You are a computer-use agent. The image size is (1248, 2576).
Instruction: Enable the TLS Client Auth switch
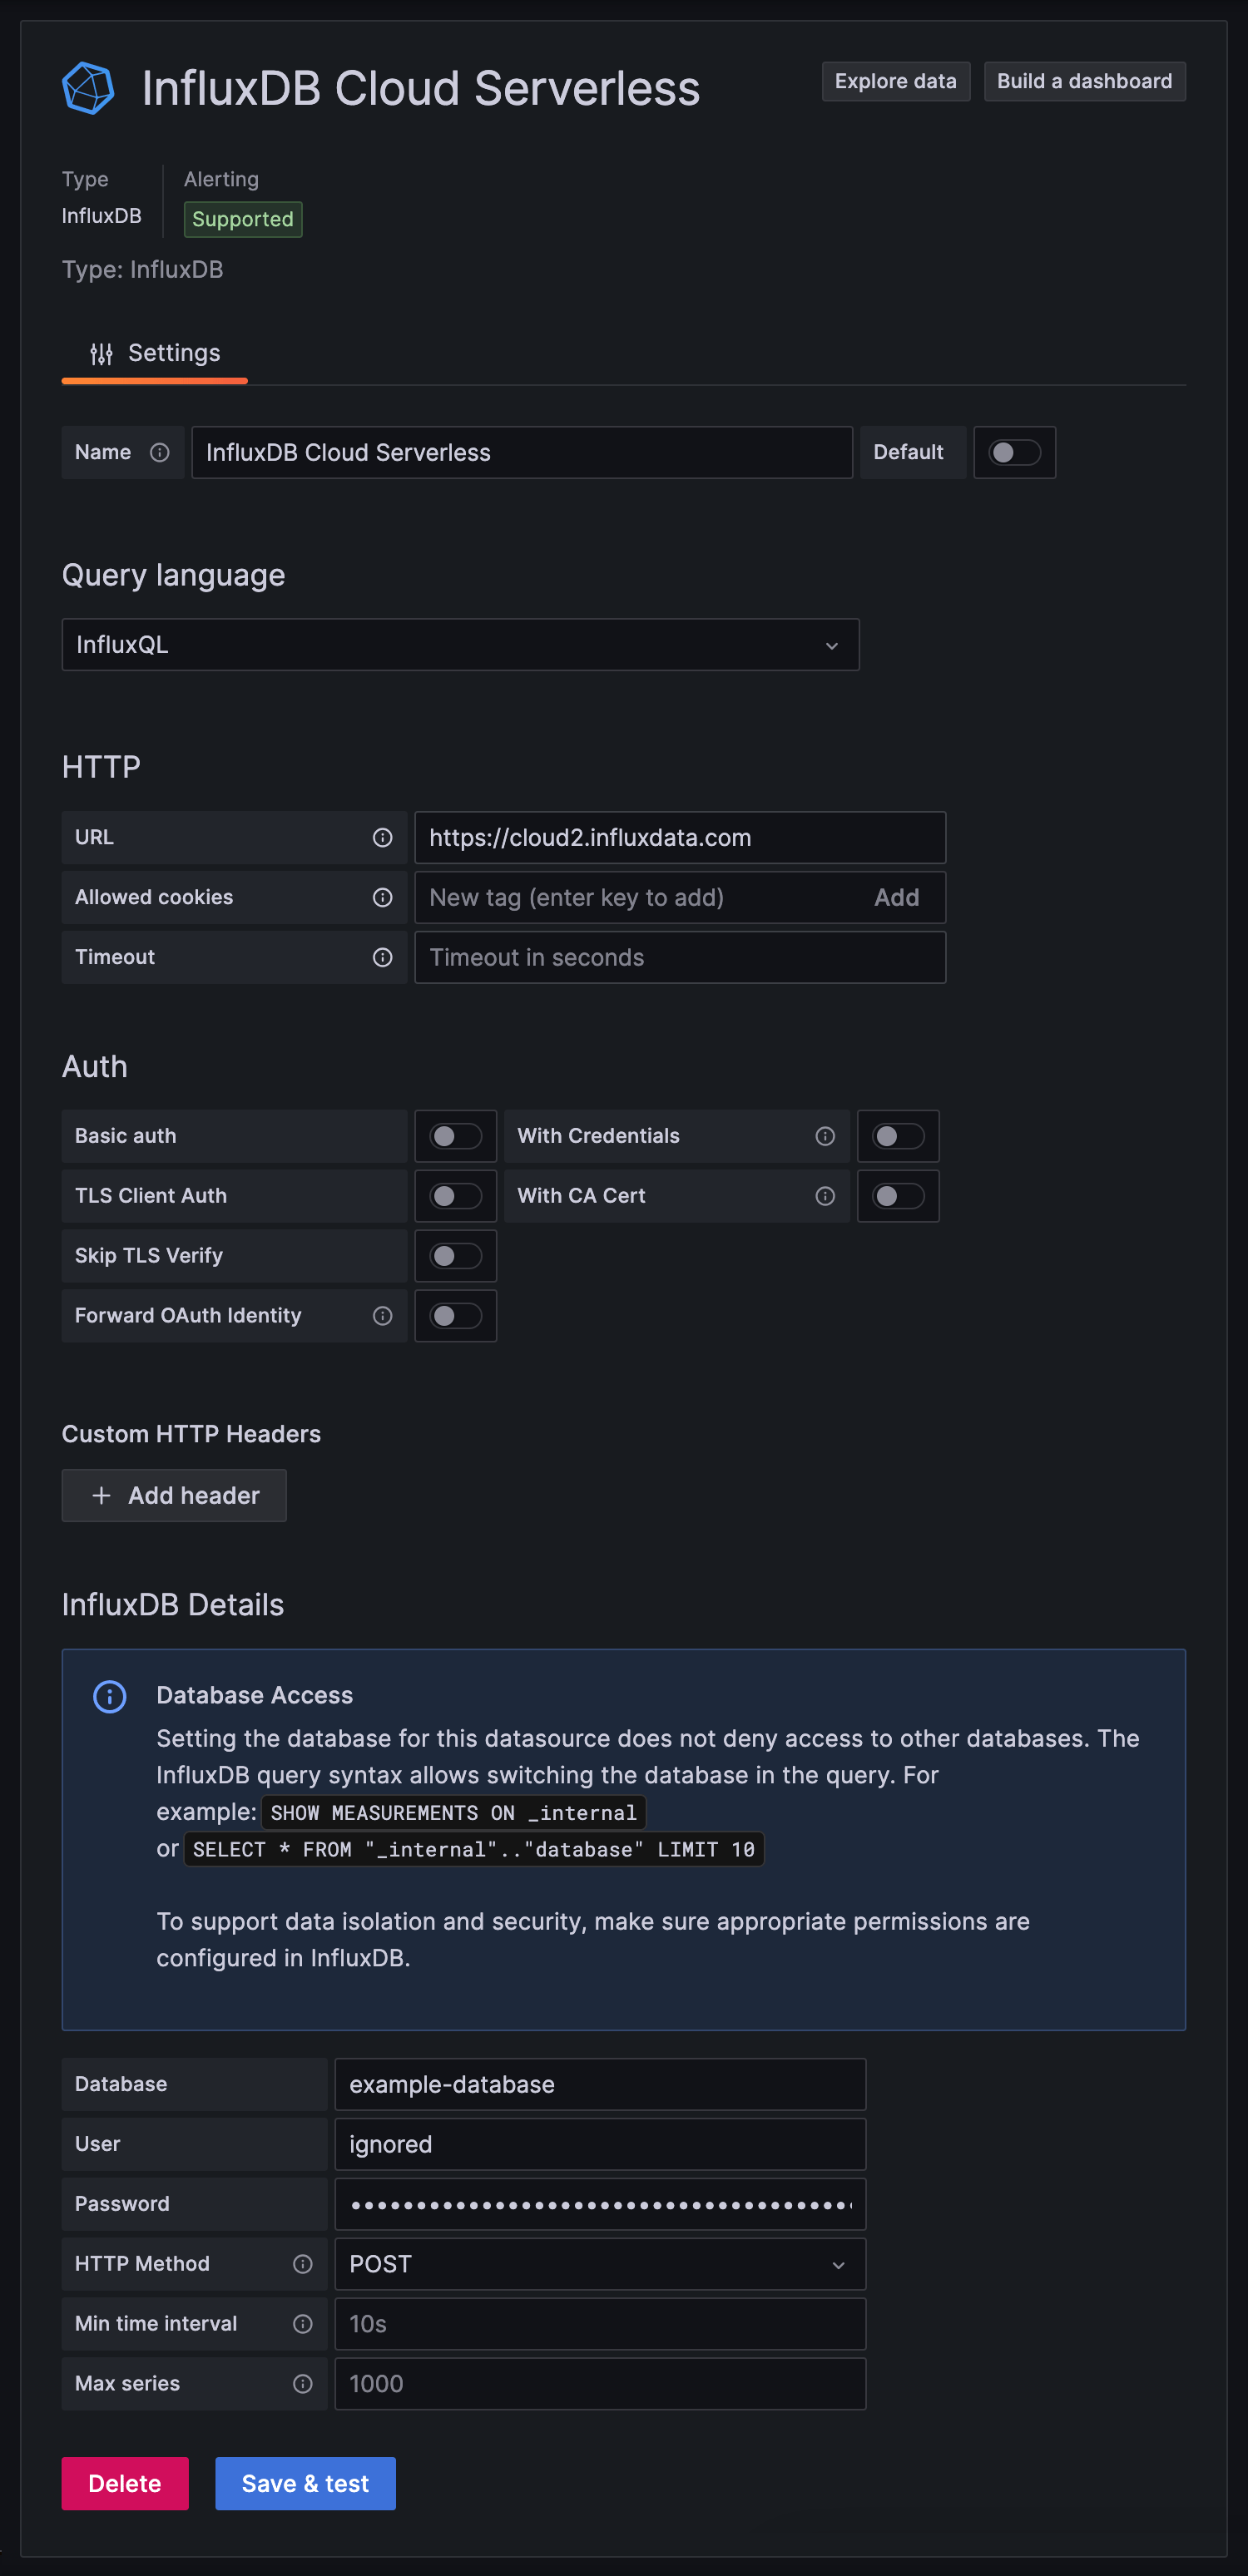click(x=455, y=1196)
